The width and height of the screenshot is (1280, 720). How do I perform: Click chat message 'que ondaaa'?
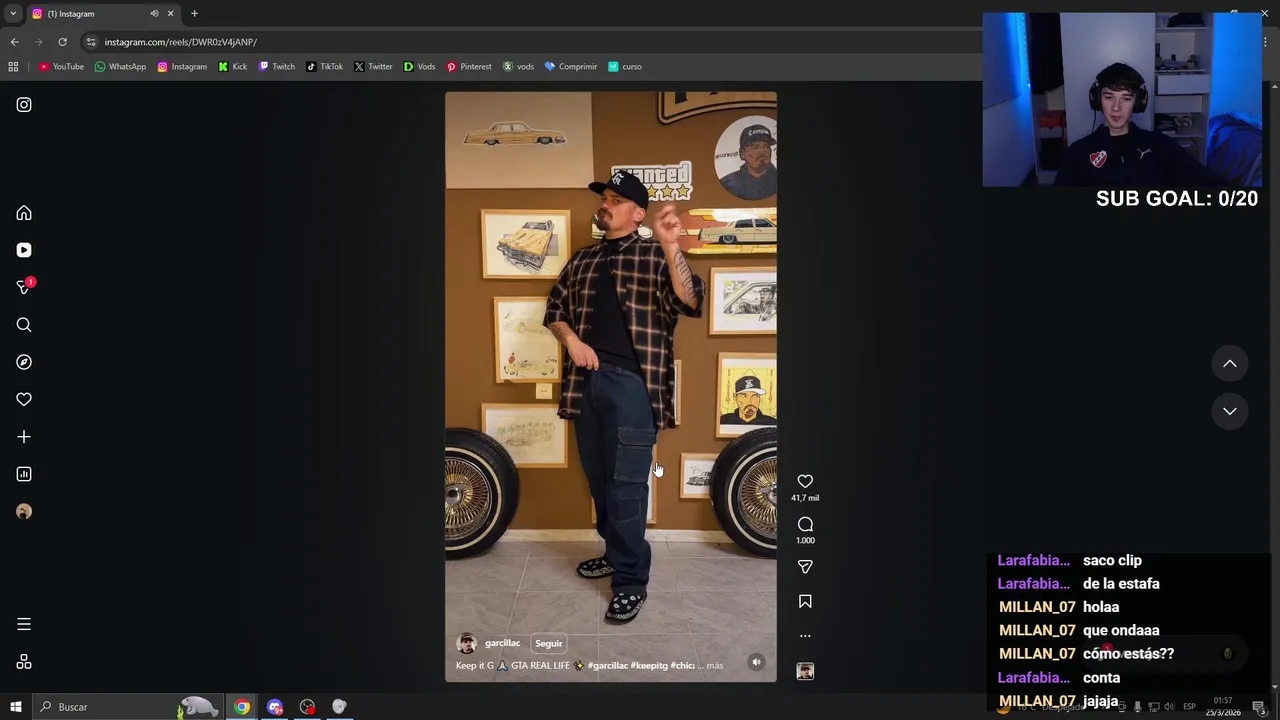[1121, 630]
